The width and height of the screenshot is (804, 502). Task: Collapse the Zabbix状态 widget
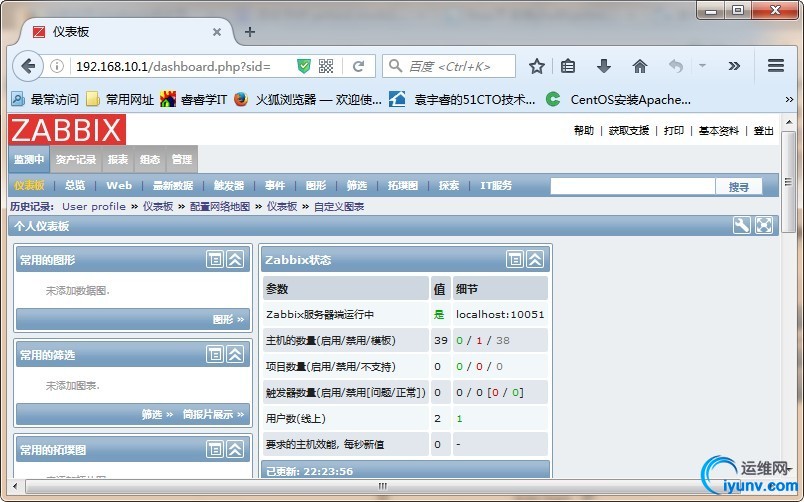click(535, 259)
